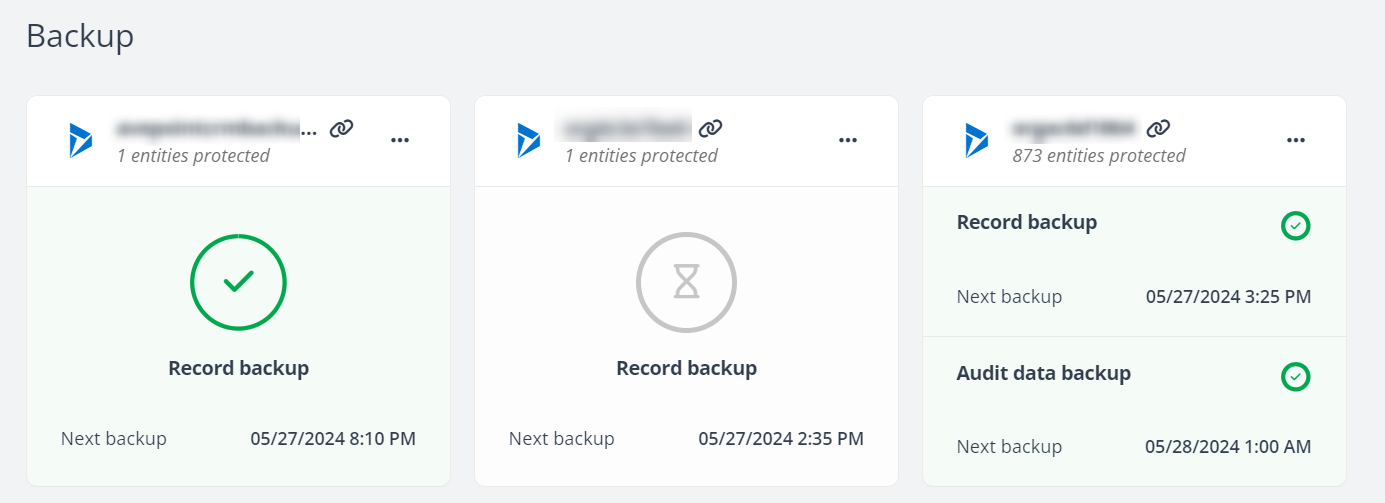
Task: Click large green checkmark status icon
Action: tap(238, 284)
